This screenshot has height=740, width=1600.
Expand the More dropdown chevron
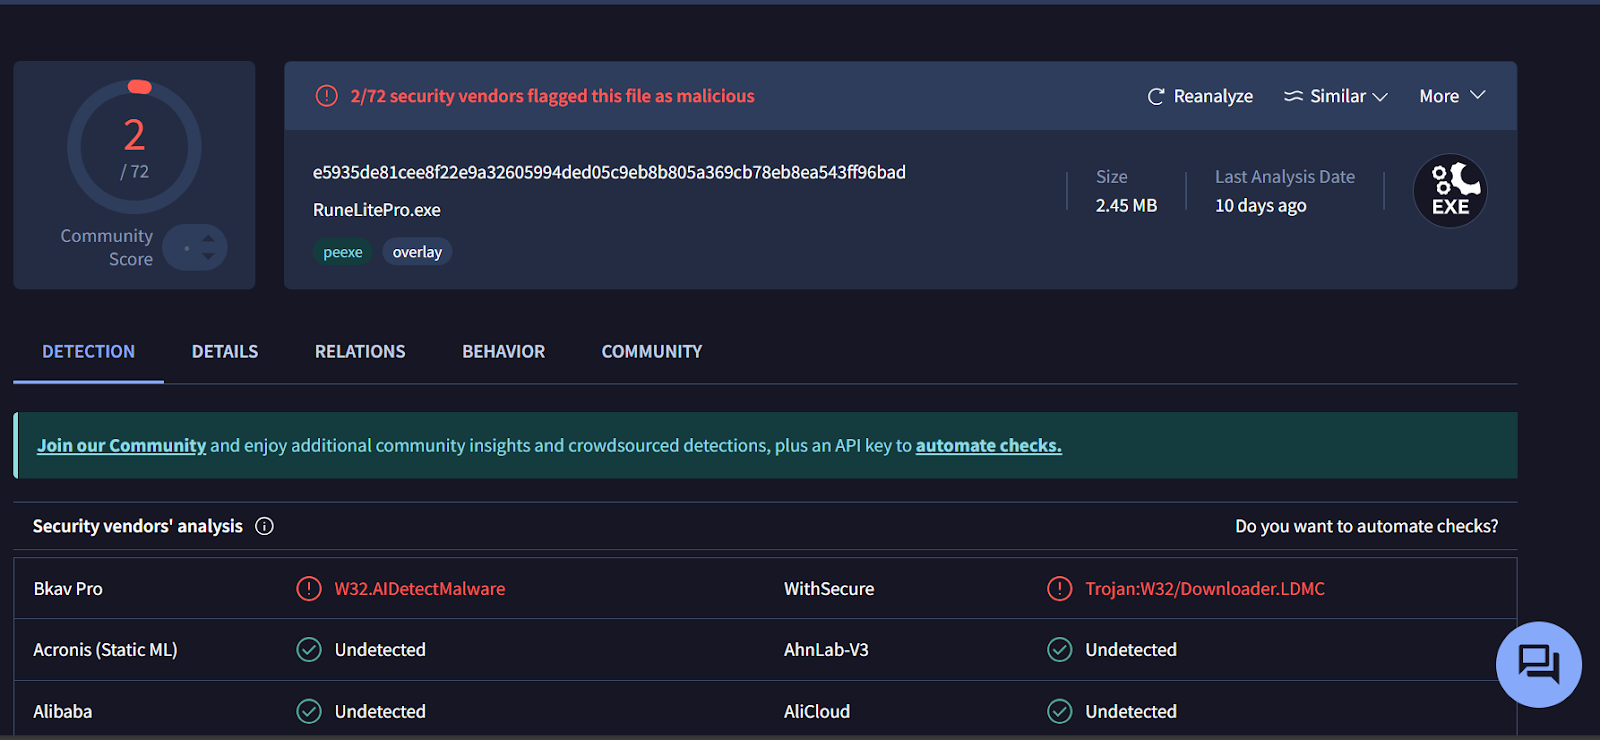(x=1477, y=95)
